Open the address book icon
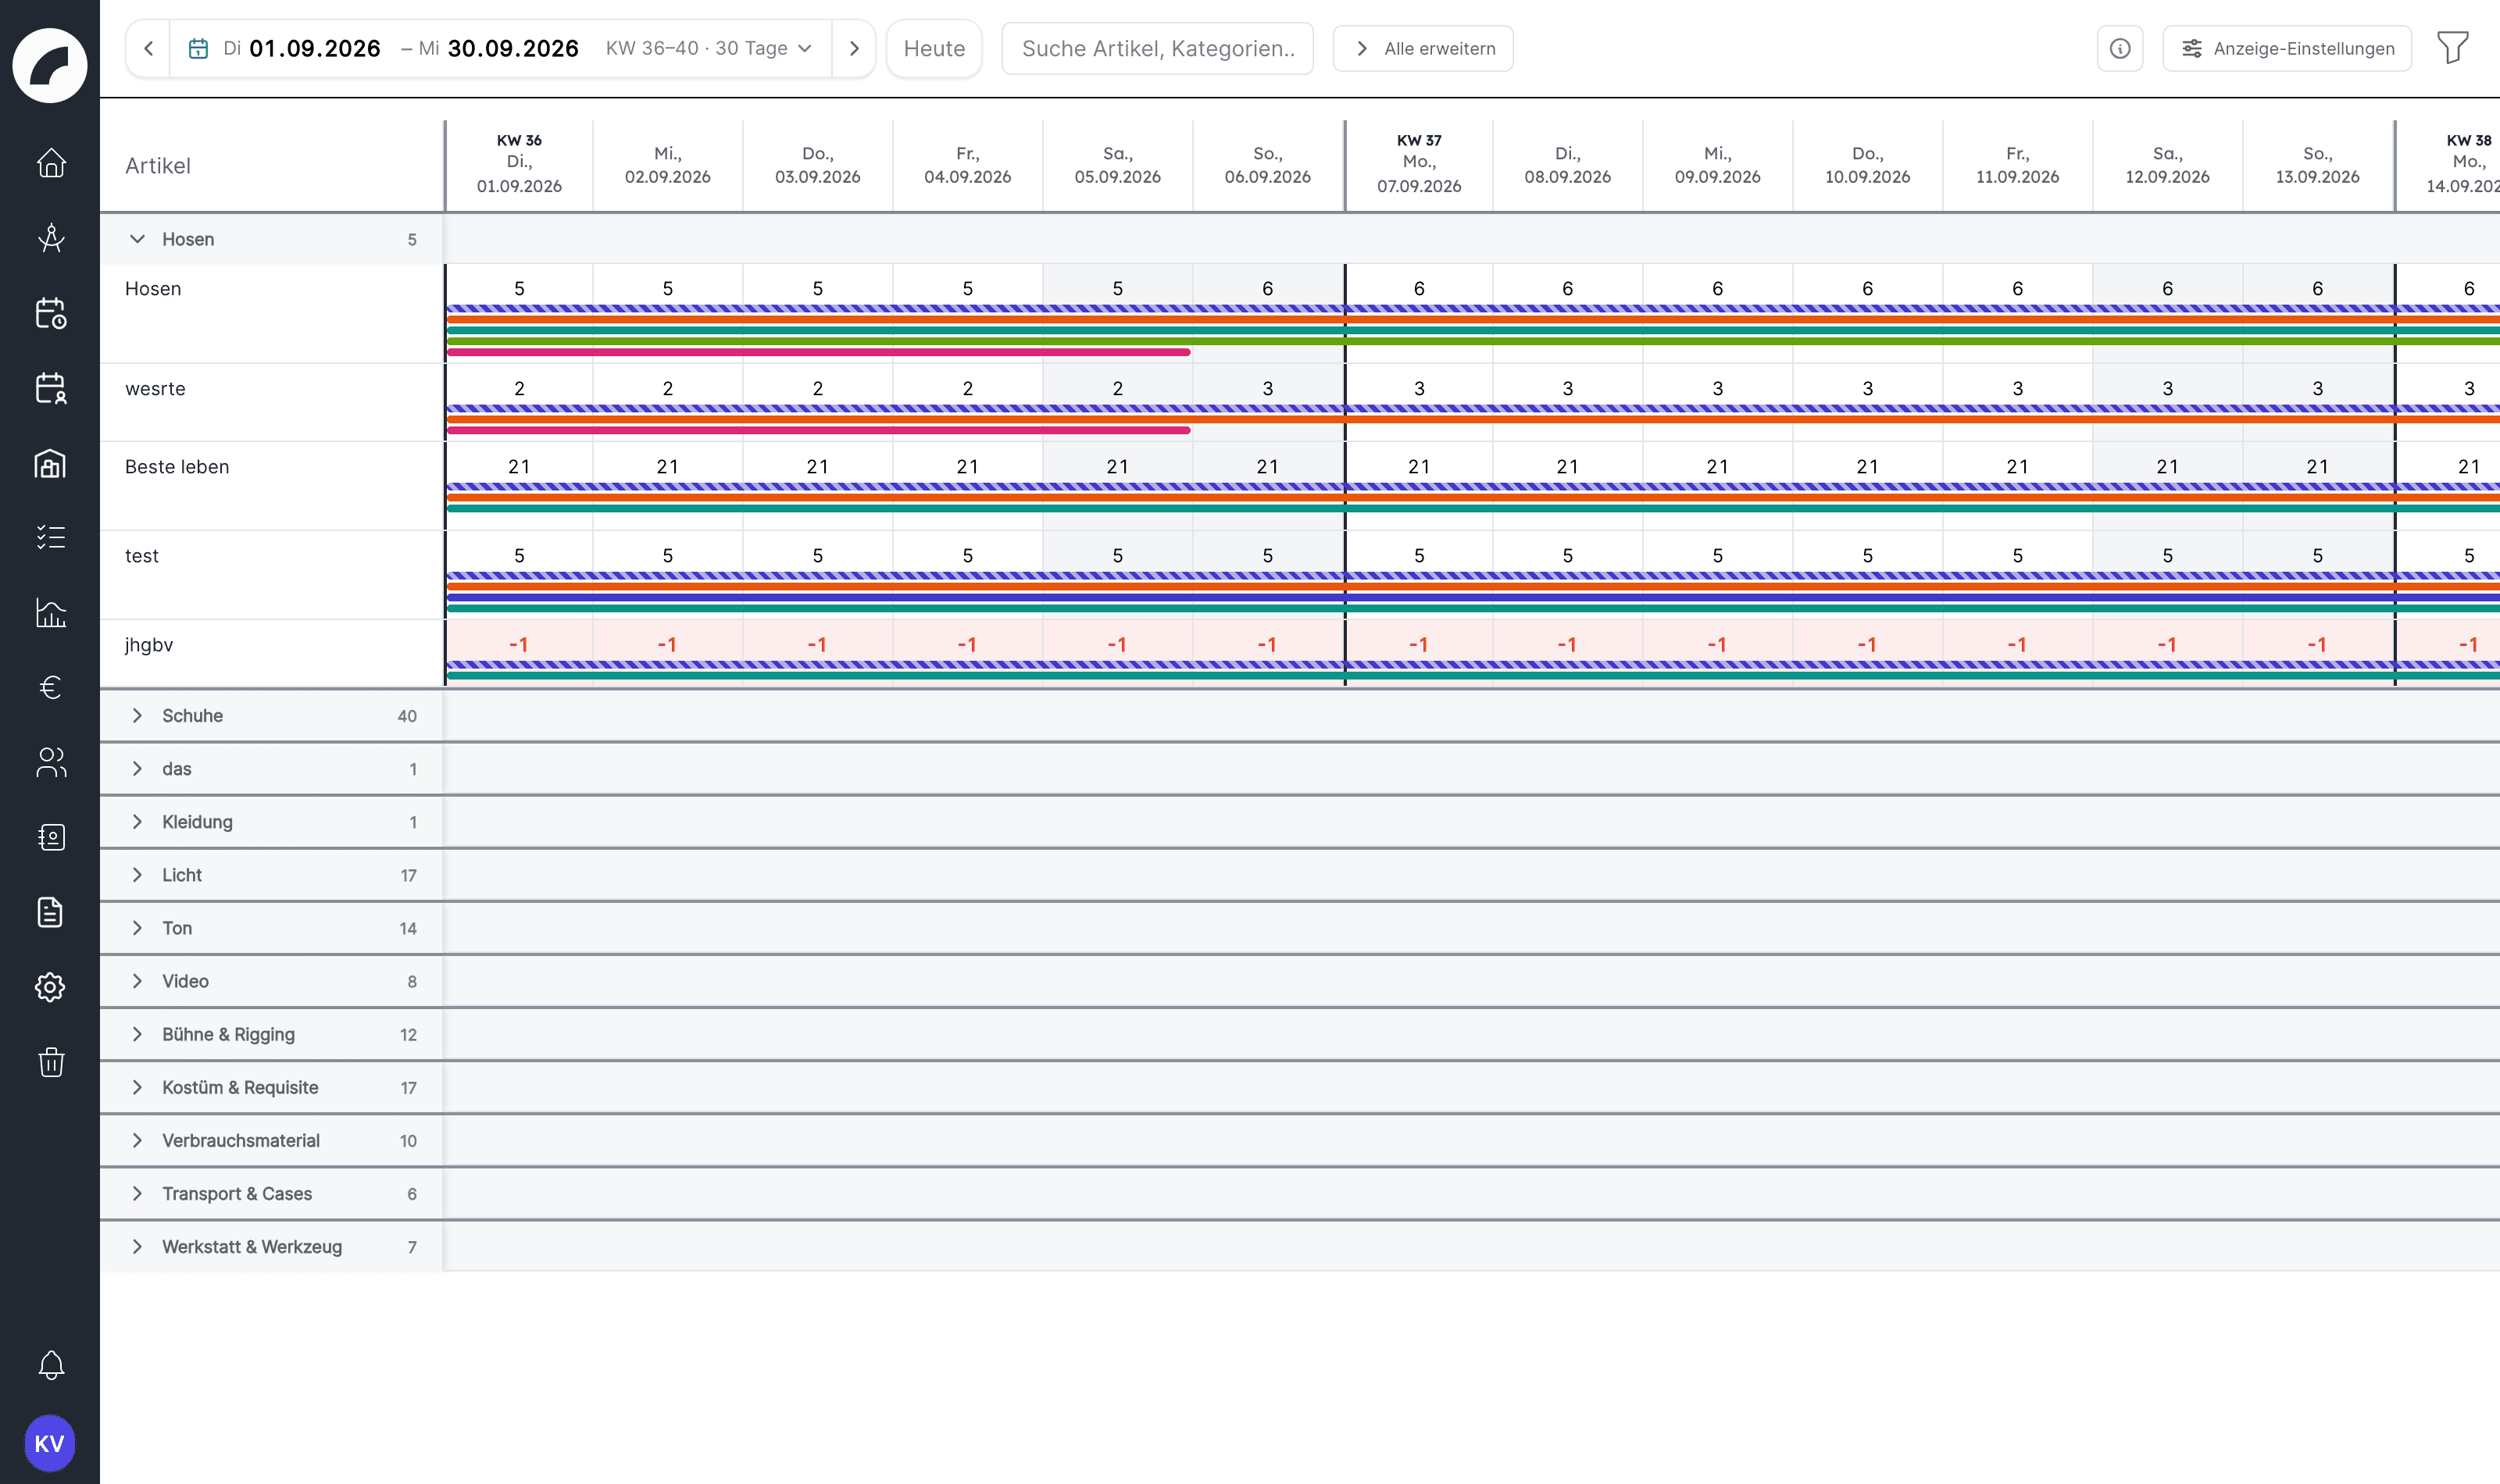The width and height of the screenshot is (2500, 1484). (50, 837)
